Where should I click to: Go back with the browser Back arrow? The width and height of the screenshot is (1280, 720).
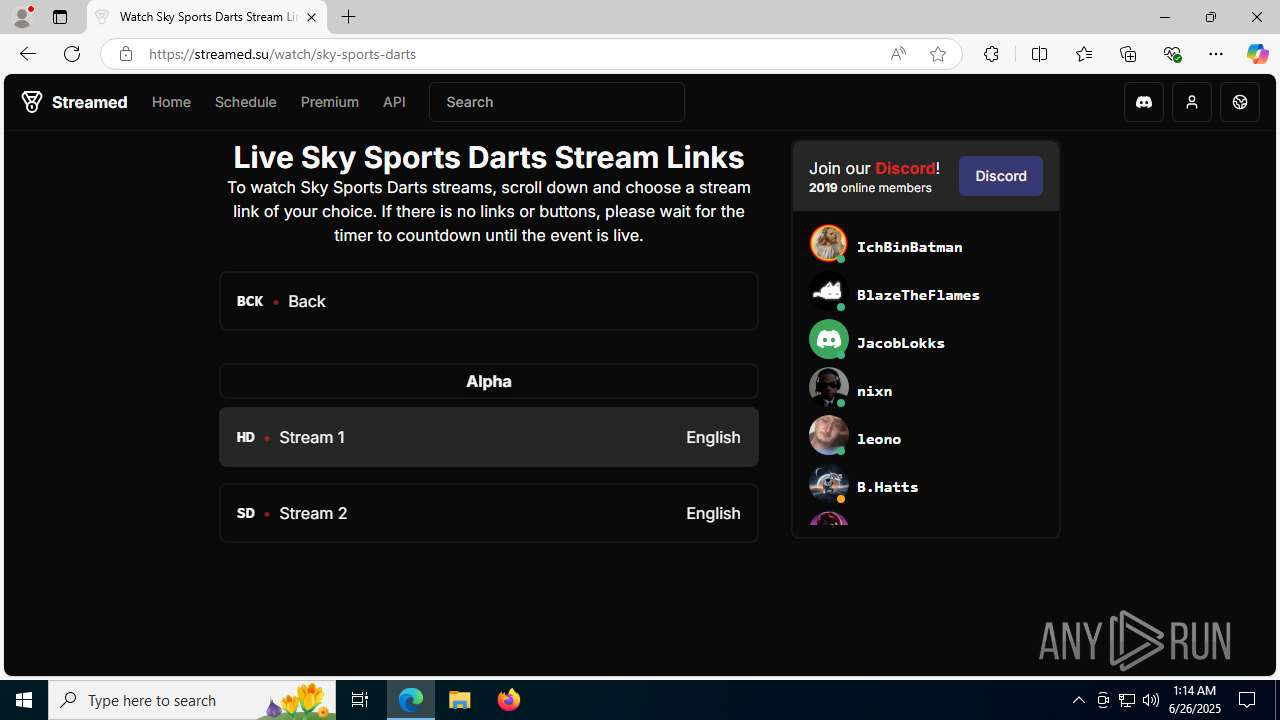point(27,54)
